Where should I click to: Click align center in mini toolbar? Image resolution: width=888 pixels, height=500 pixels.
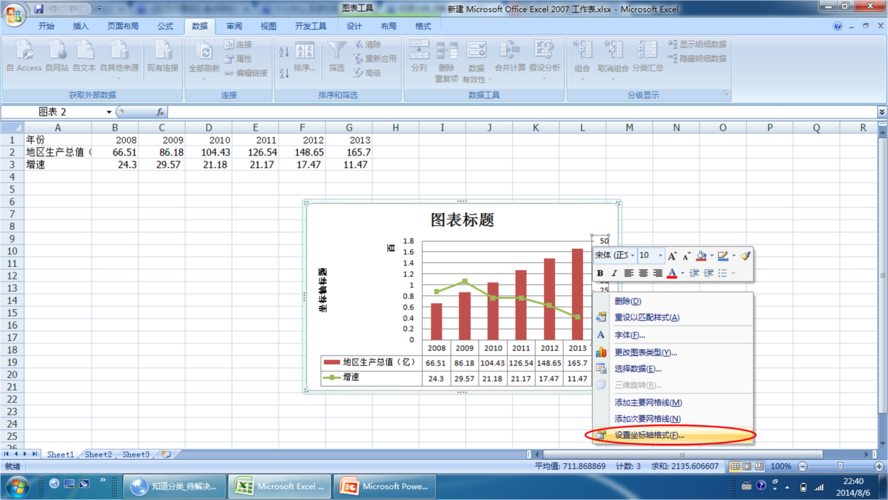point(643,273)
